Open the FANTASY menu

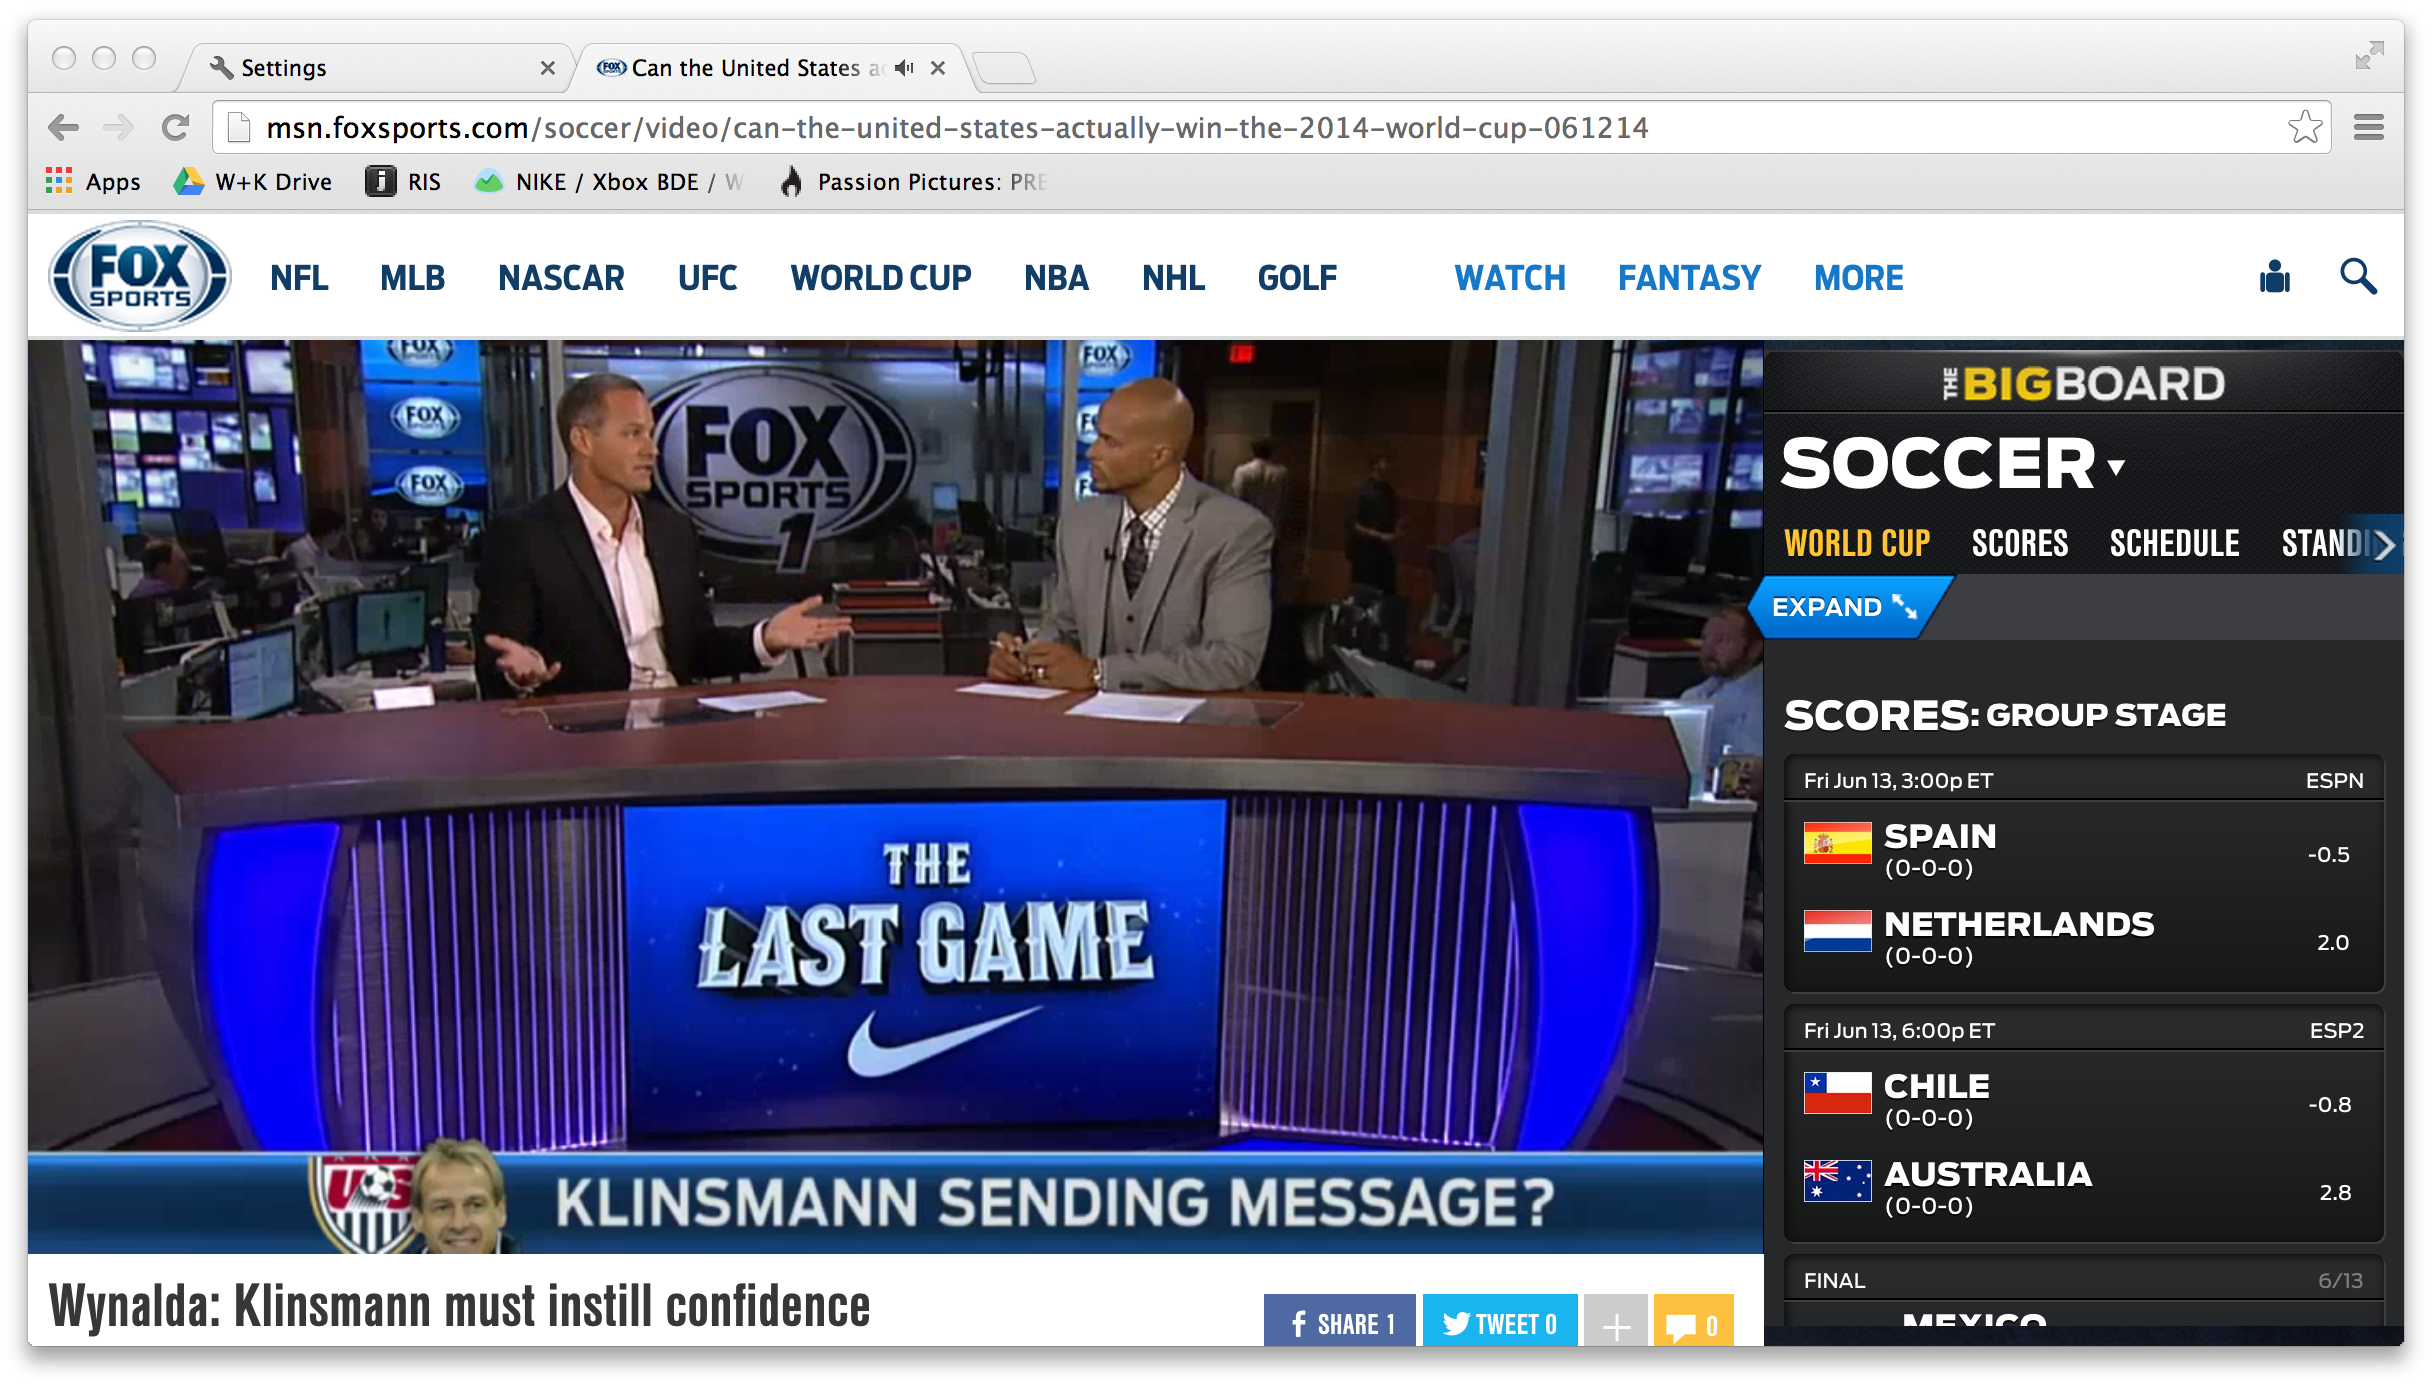pos(1689,278)
